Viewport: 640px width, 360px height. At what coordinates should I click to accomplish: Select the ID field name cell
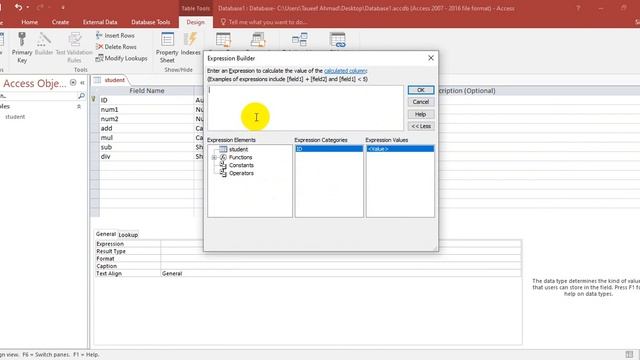[147, 100]
